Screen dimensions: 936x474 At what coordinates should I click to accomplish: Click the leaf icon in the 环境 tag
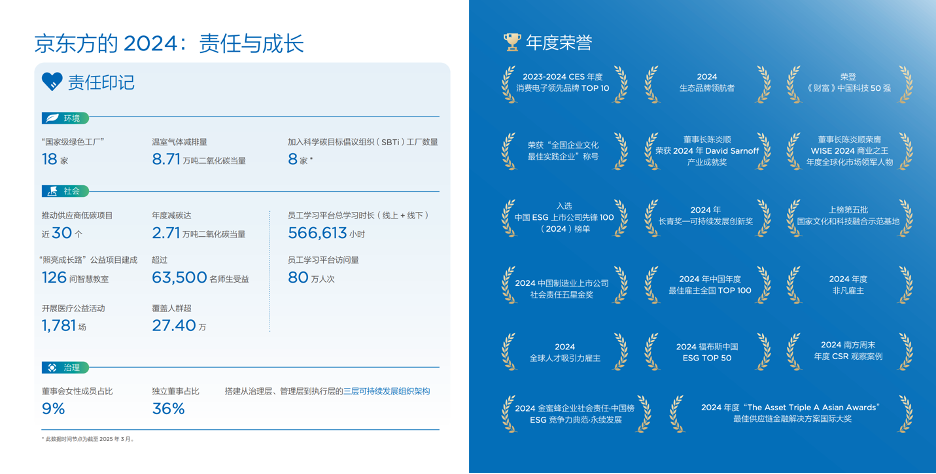(x=53, y=118)
